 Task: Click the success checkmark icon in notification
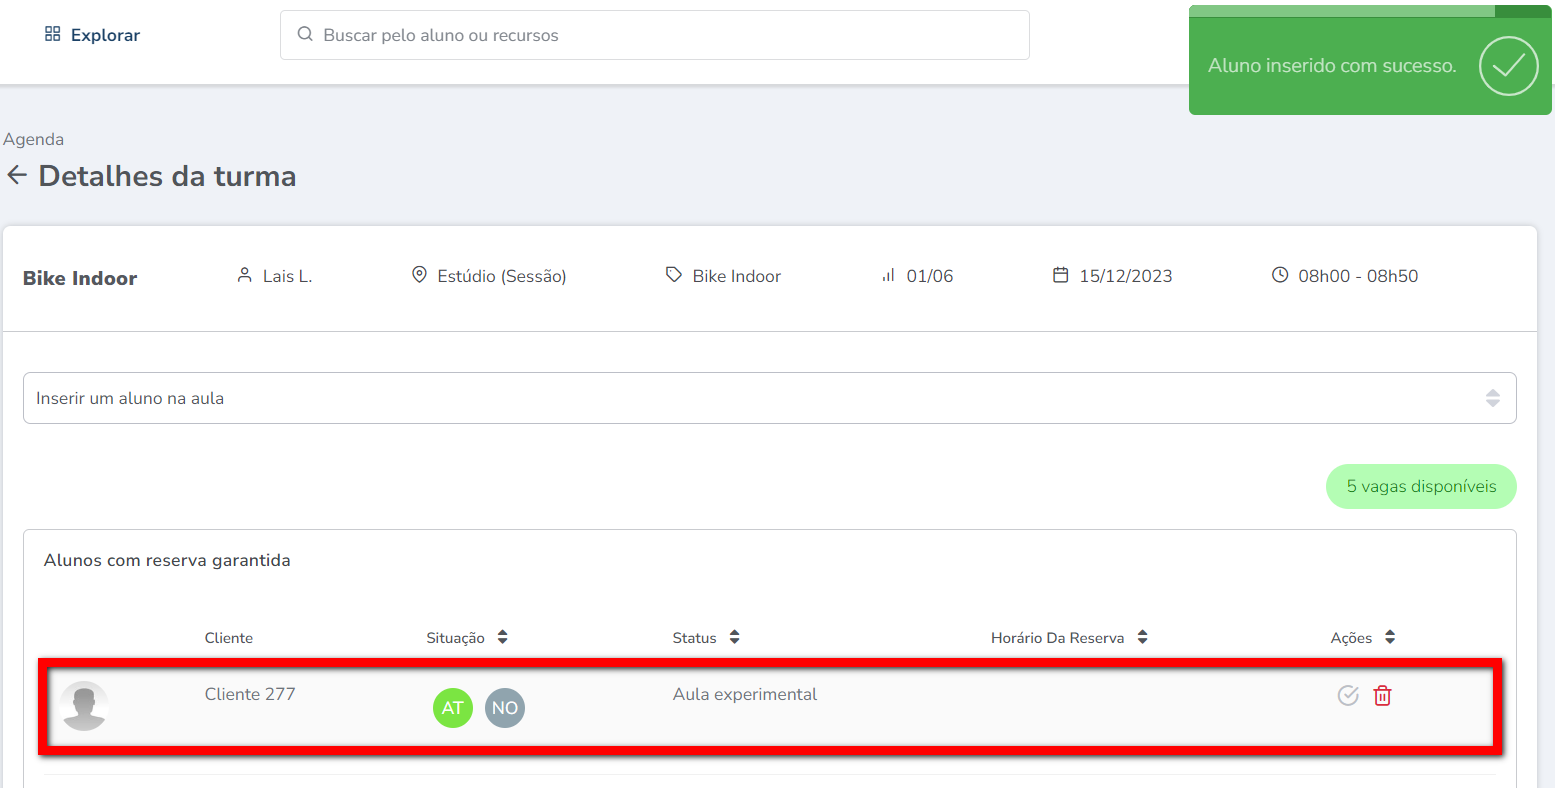pyautogui.click(x=1508, y=66)
